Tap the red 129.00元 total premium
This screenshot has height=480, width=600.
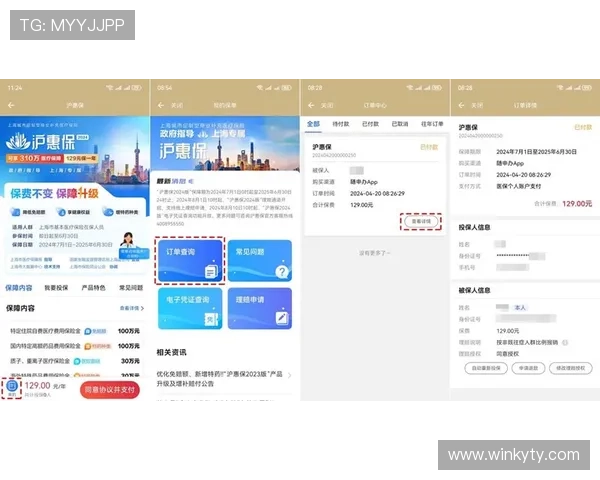[577, 204]
